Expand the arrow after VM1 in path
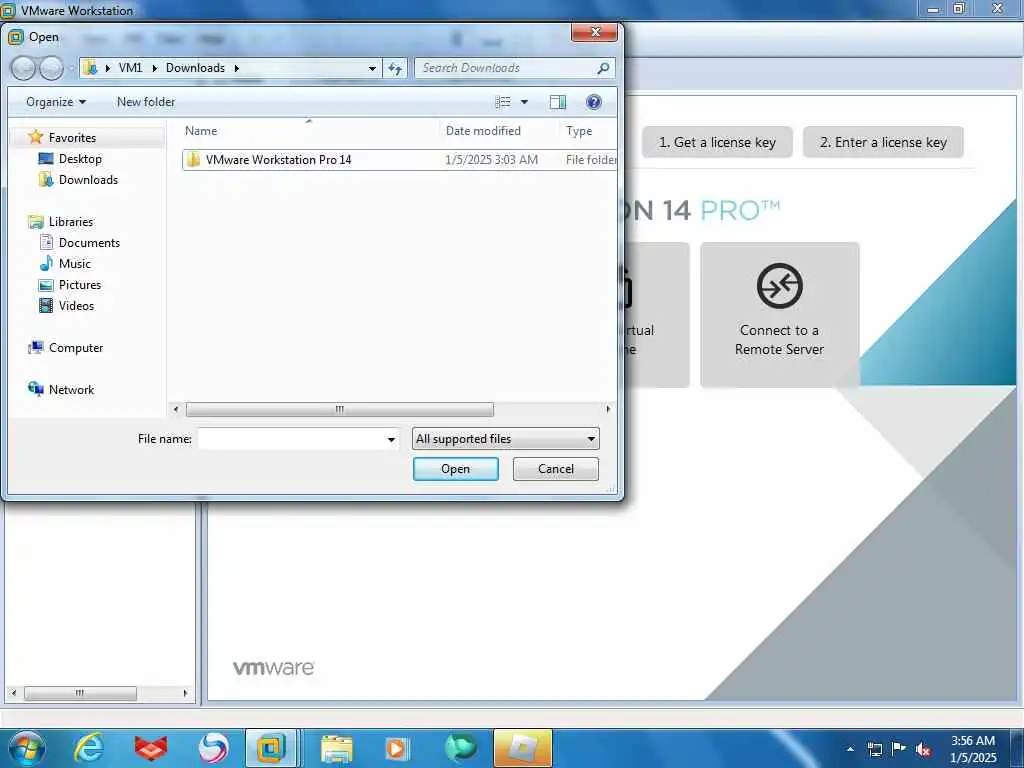1024x768 pixels. pos(154,68)
